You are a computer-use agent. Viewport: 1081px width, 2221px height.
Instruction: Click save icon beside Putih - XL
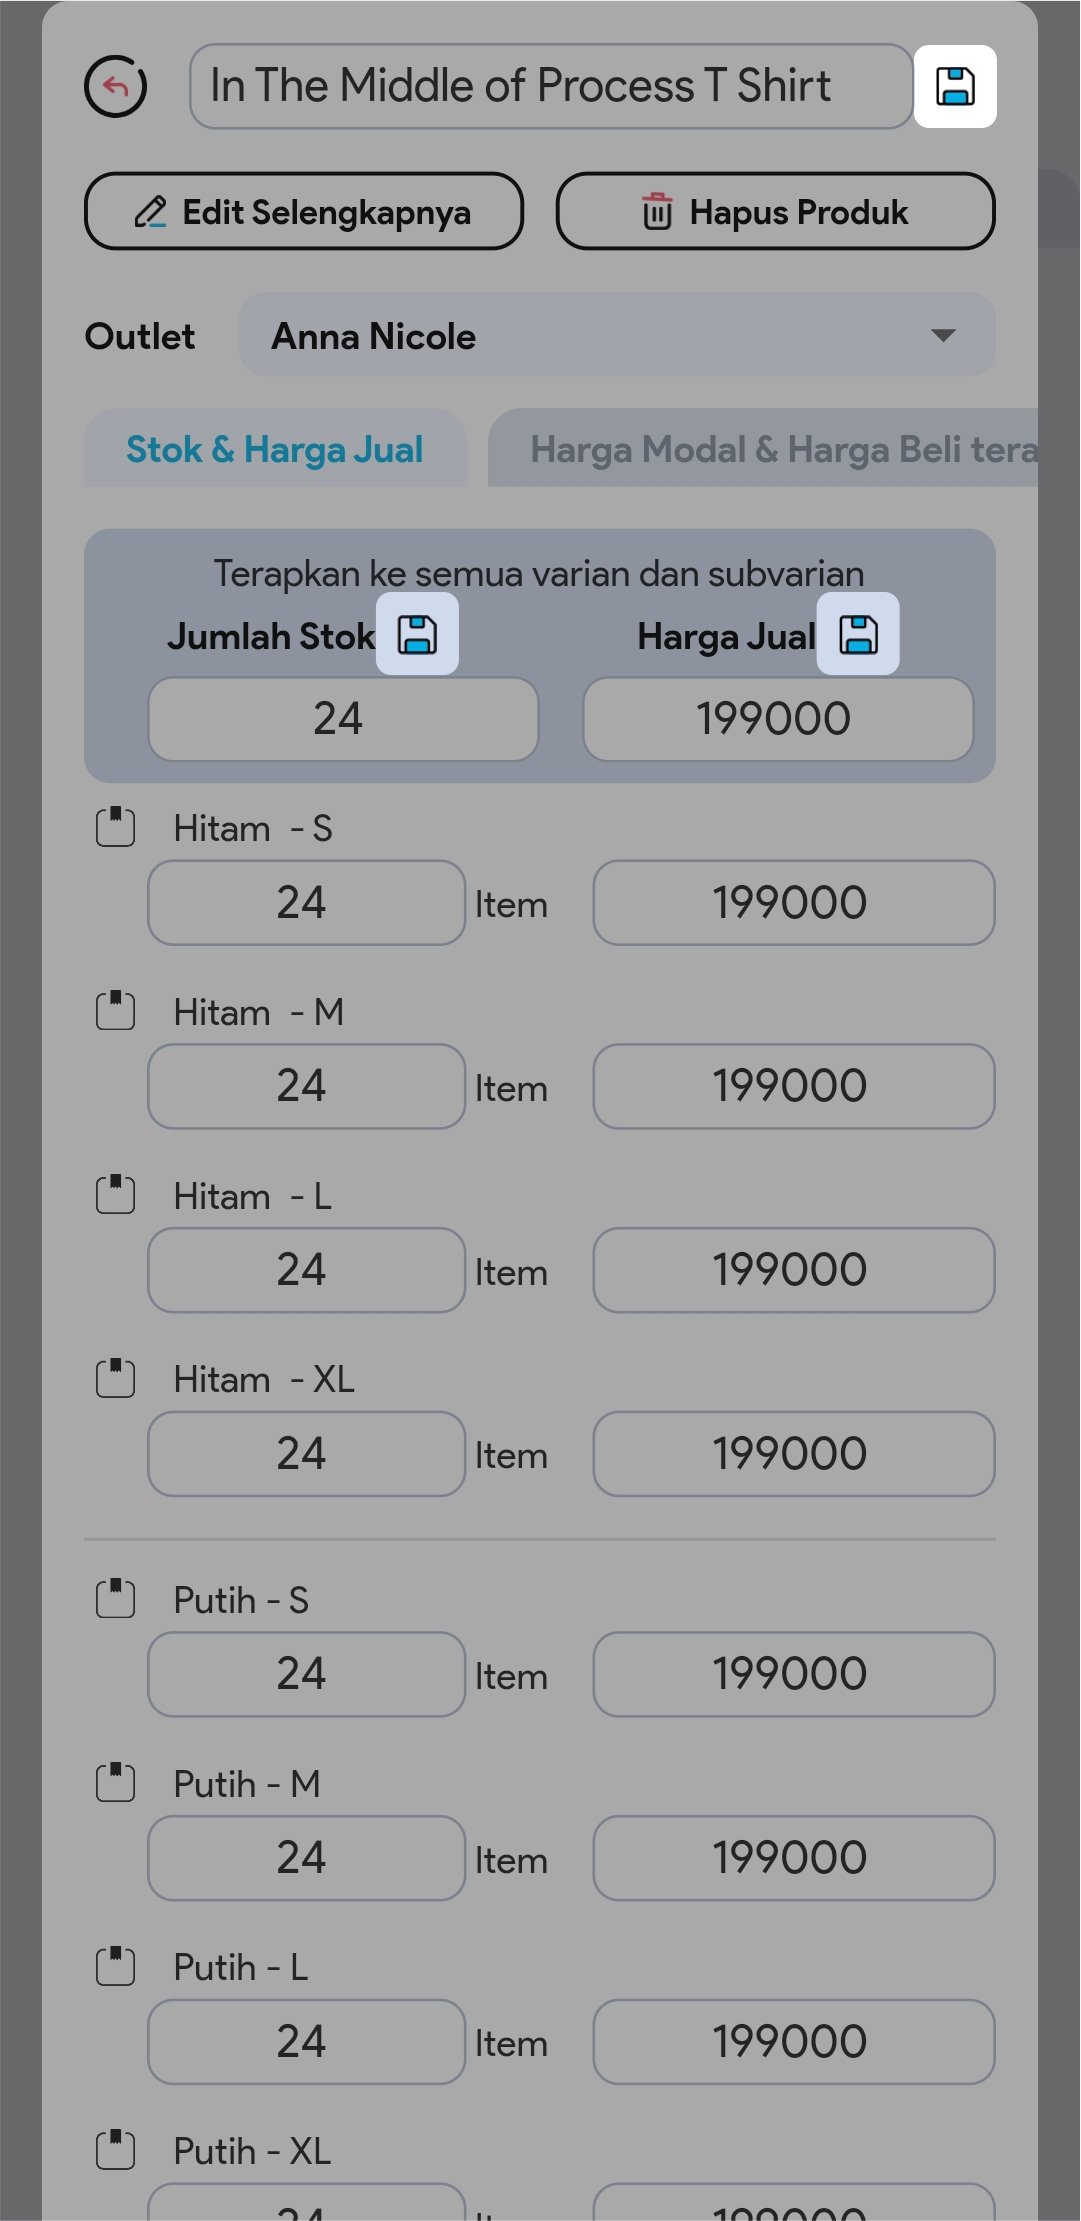[115, 2150]
